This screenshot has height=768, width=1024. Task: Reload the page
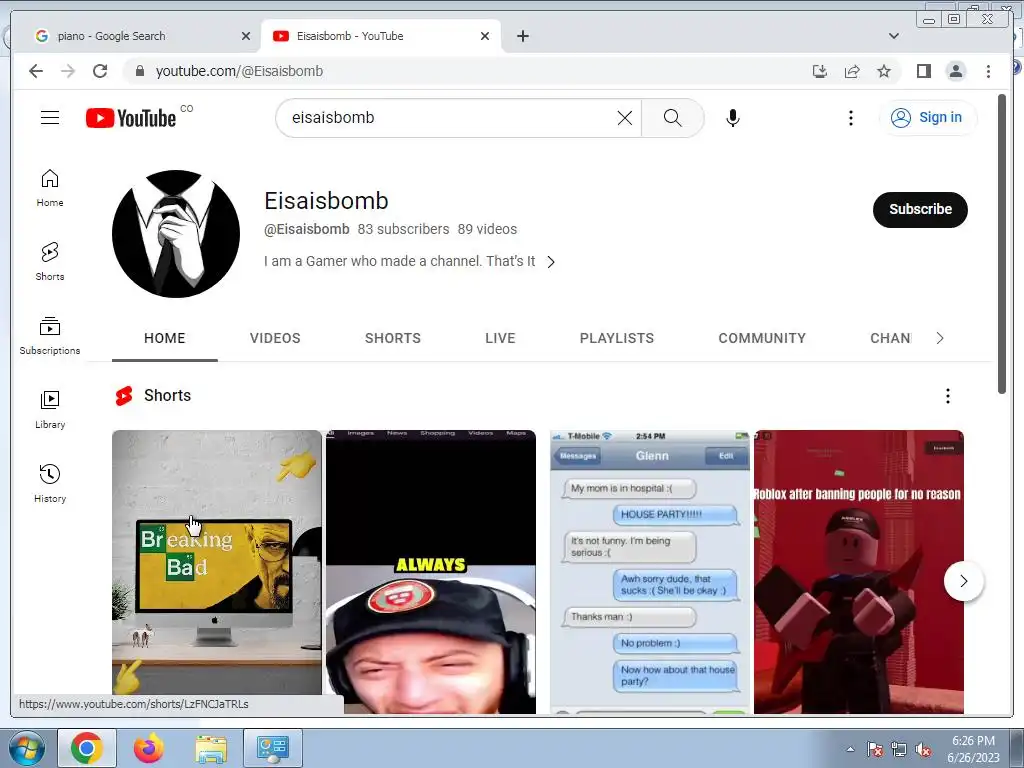pos(100,71)
